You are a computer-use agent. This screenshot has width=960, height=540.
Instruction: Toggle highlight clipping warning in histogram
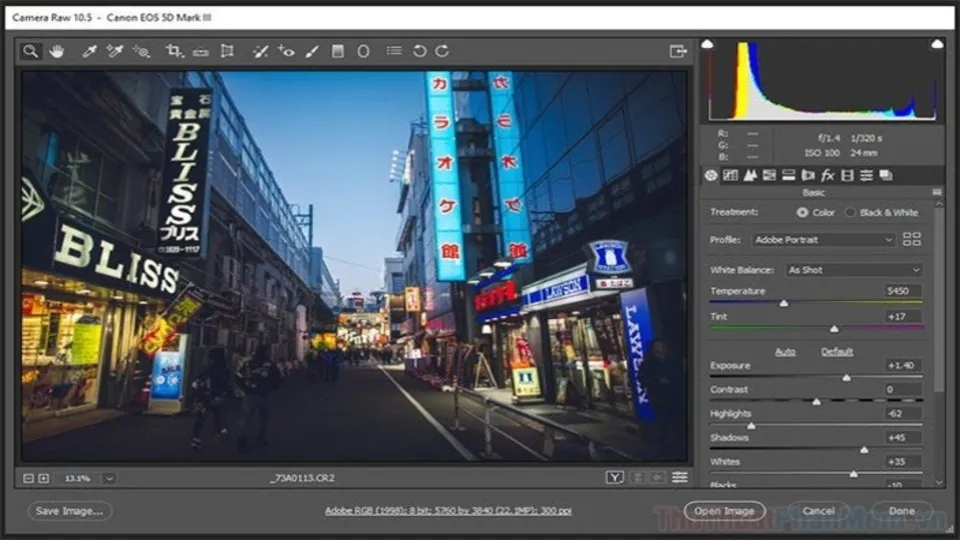pos(937,44)
